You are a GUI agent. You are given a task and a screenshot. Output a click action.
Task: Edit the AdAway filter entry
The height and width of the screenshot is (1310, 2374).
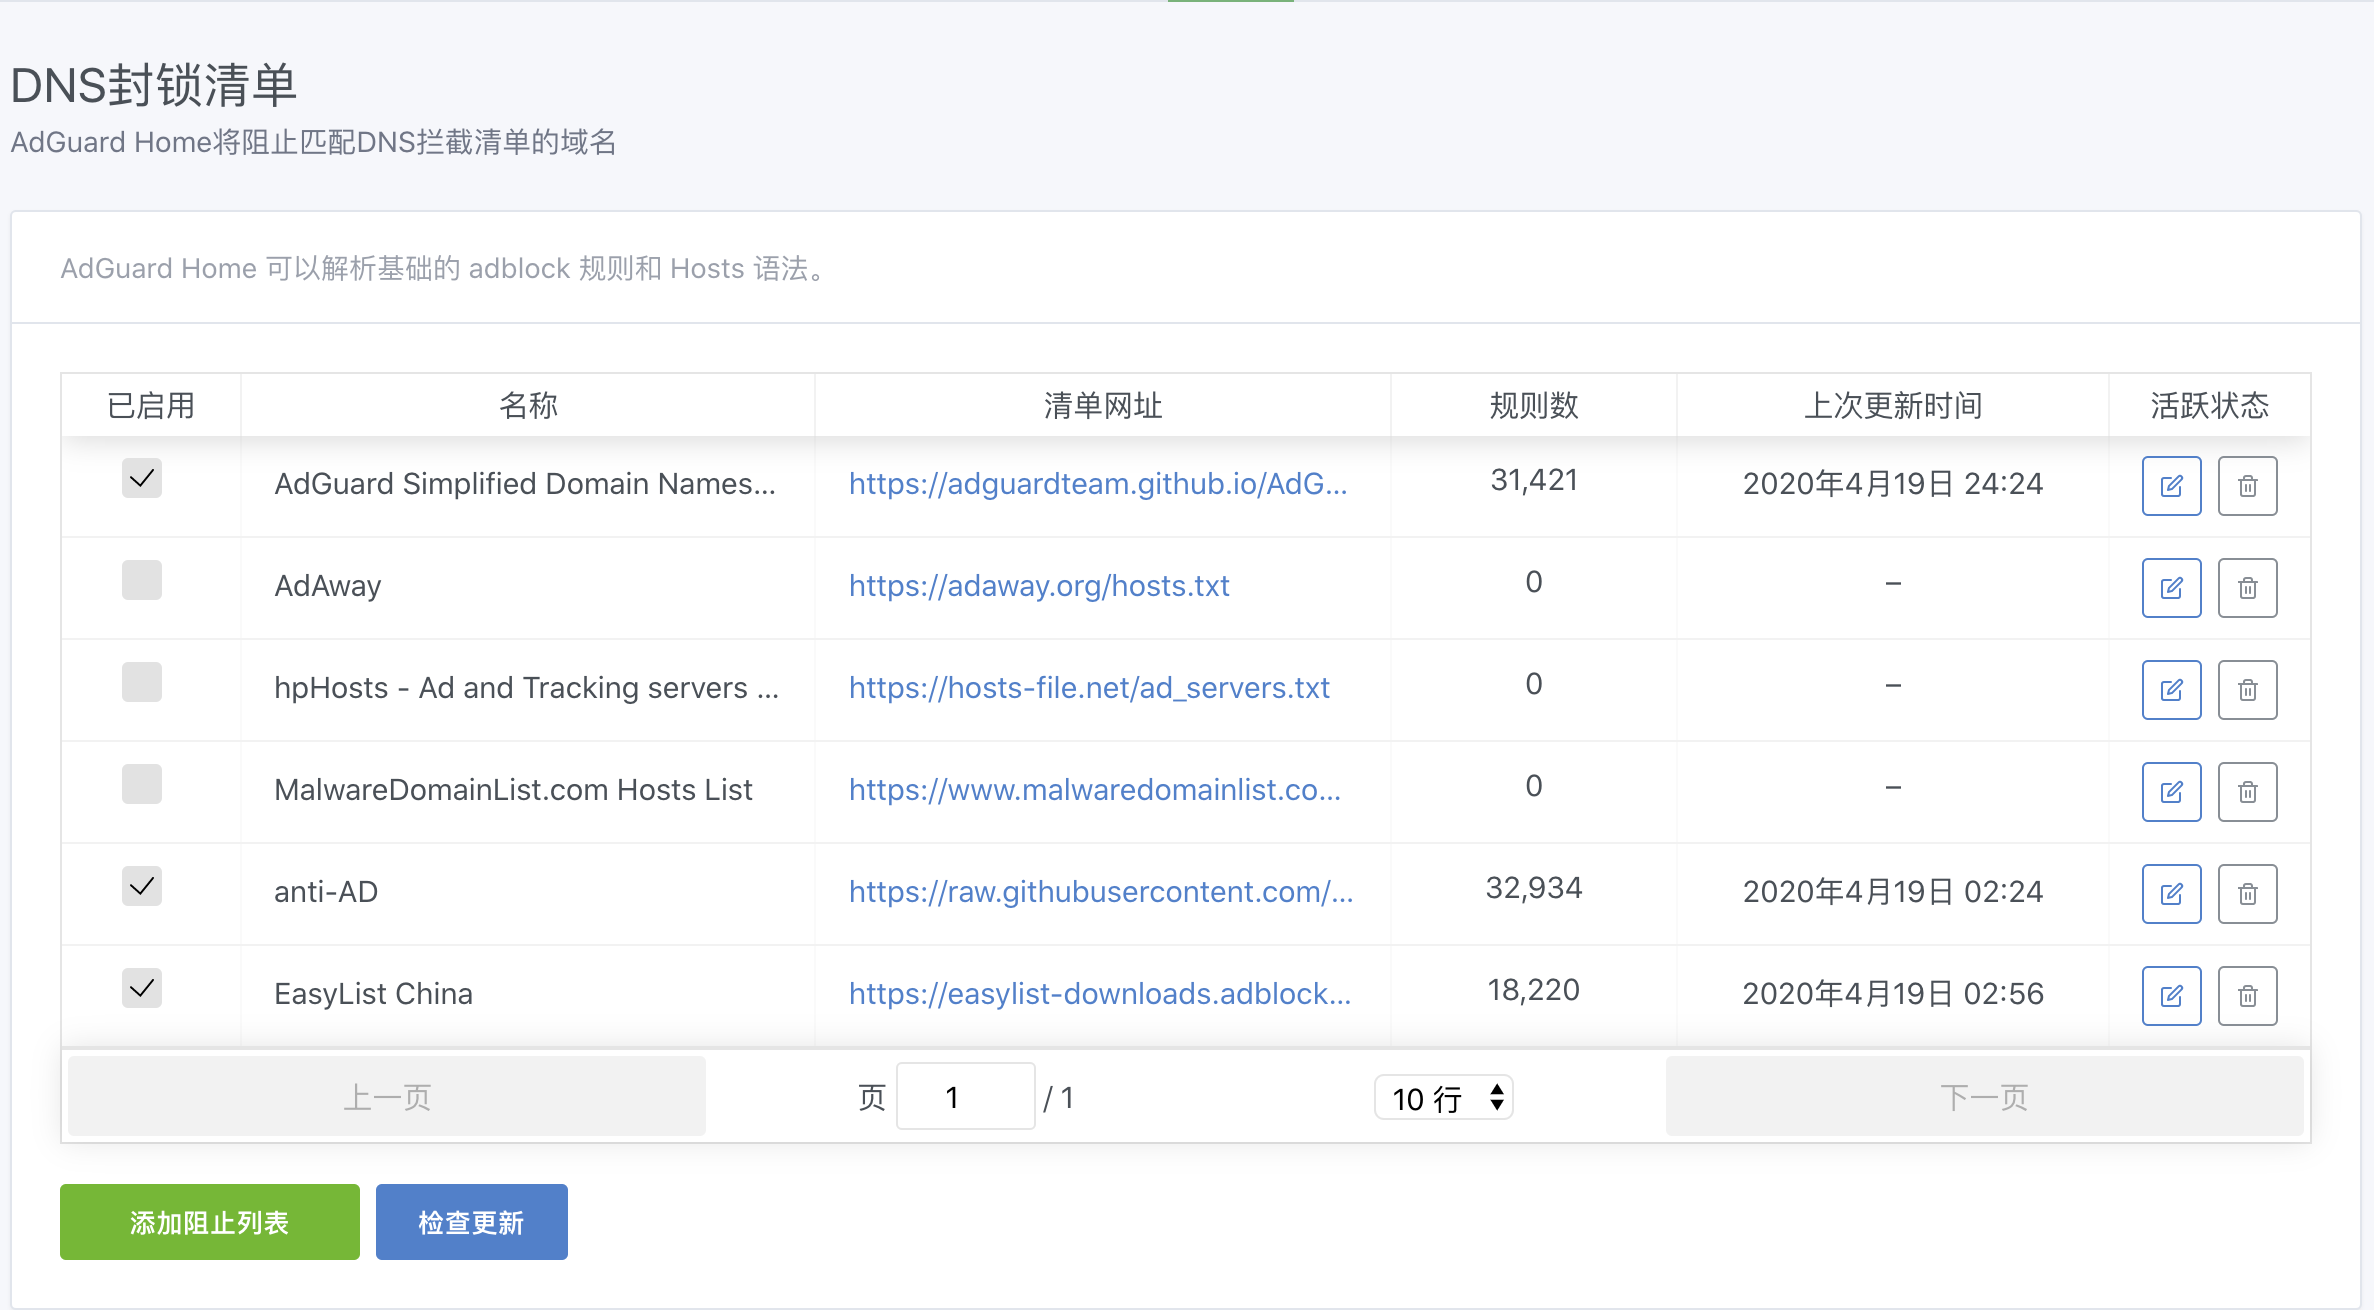click(2171, 588)
